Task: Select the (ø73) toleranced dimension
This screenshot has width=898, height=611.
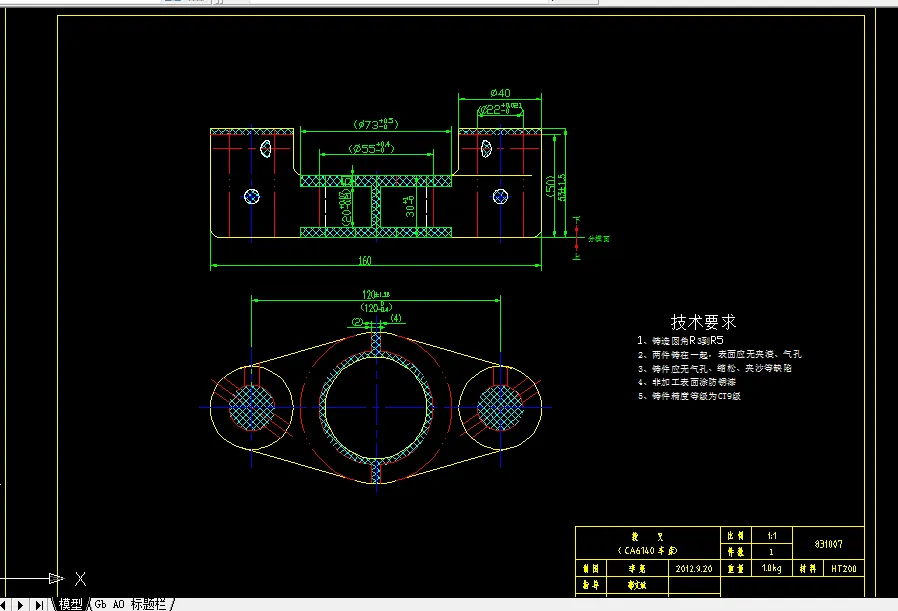Action: coord(376,124)
